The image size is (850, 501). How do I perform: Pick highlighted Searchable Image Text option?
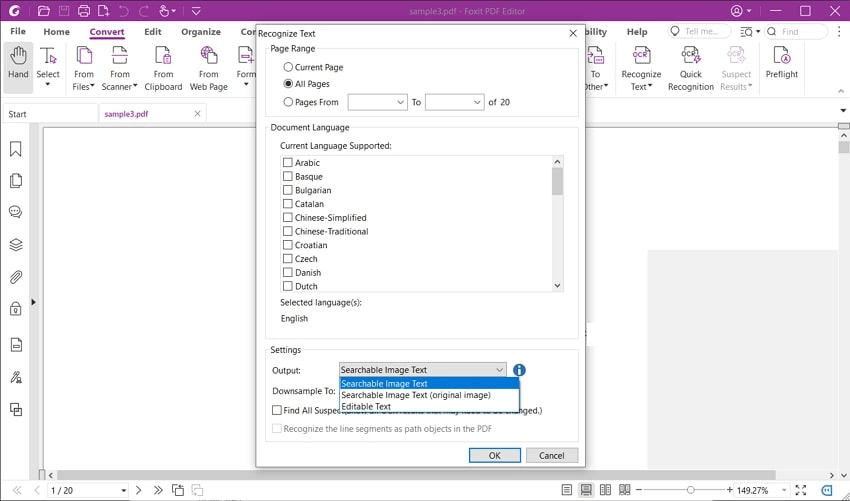tap(429, 383)
